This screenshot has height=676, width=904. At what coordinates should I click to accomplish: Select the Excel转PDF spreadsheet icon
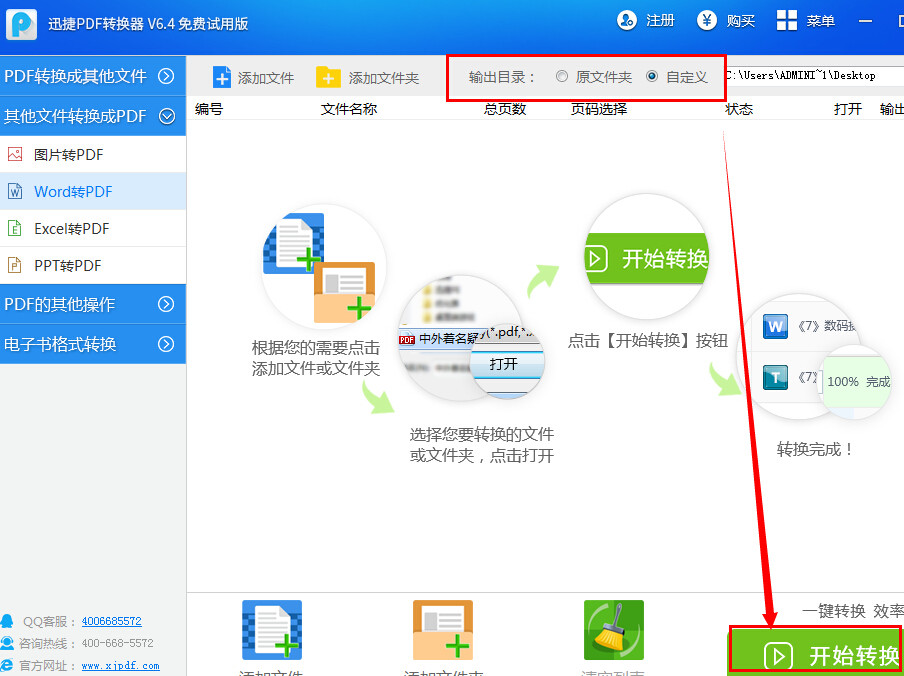(14, 228)
